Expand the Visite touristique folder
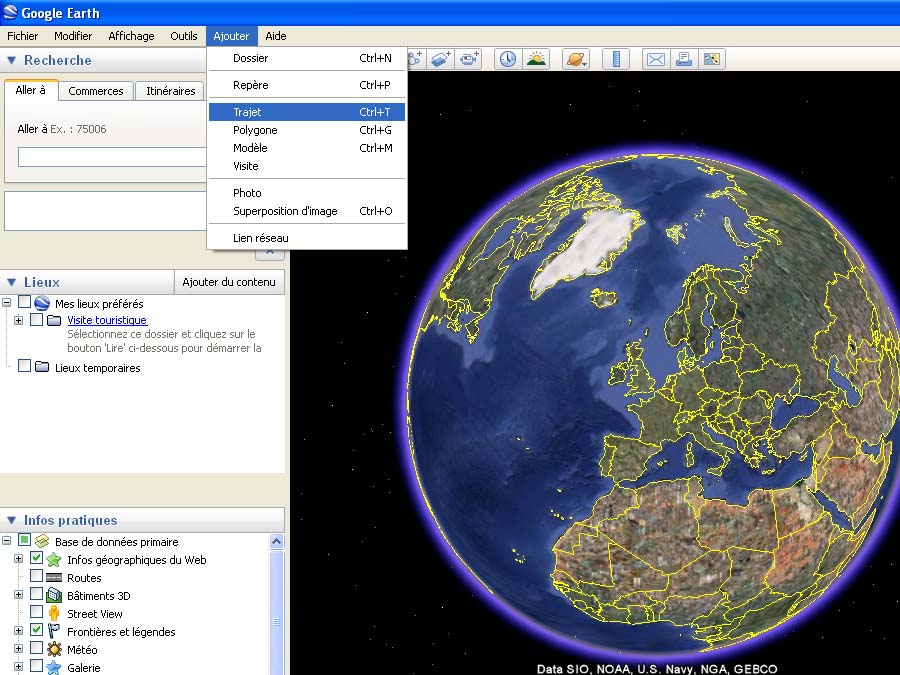The width and height of the screenshot is (900, 675). [18, 320]
